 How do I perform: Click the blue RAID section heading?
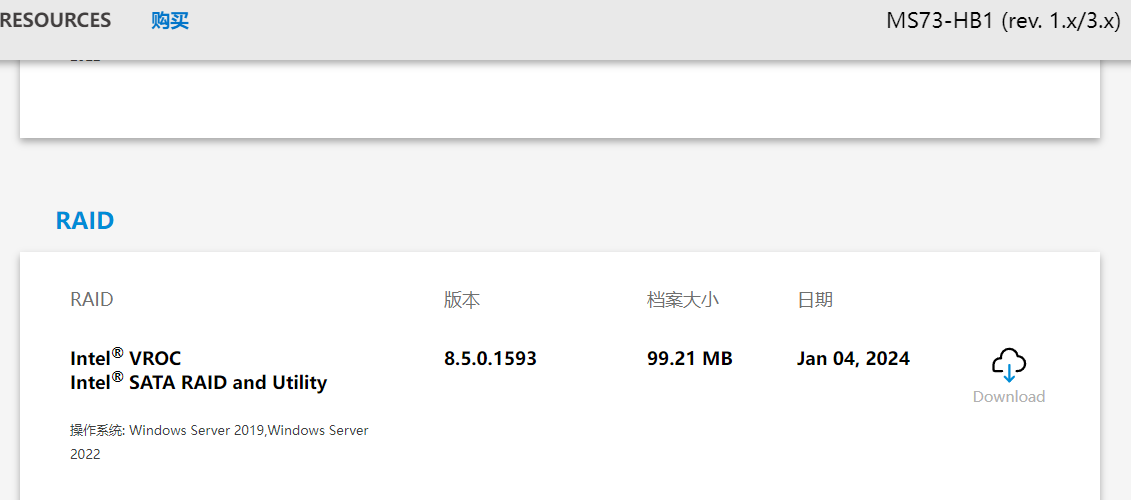pos(85,221)
